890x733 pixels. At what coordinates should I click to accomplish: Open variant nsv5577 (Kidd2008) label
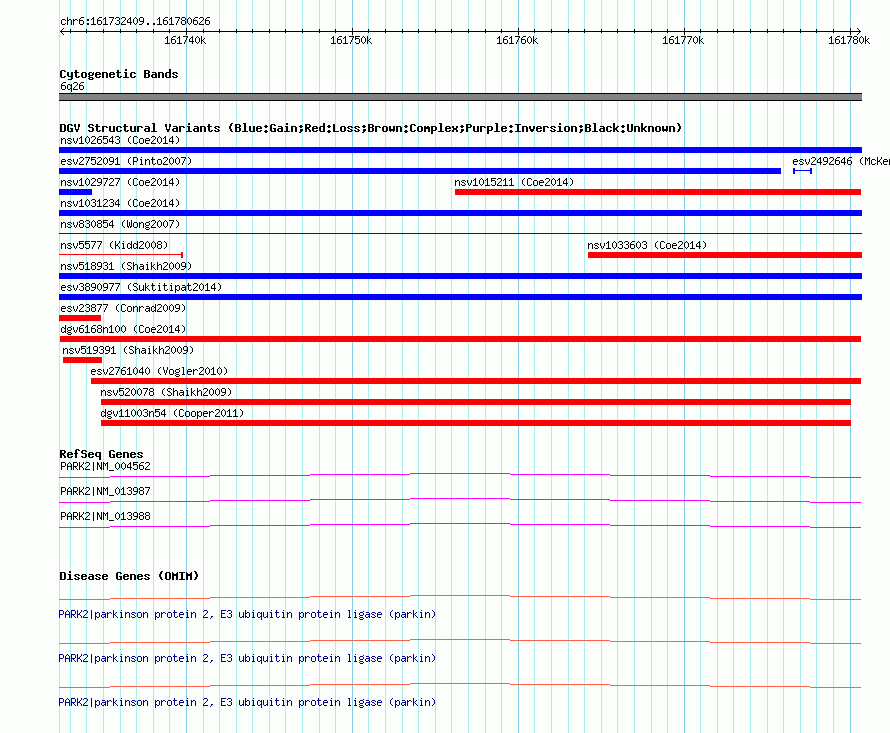pos(114,245)
